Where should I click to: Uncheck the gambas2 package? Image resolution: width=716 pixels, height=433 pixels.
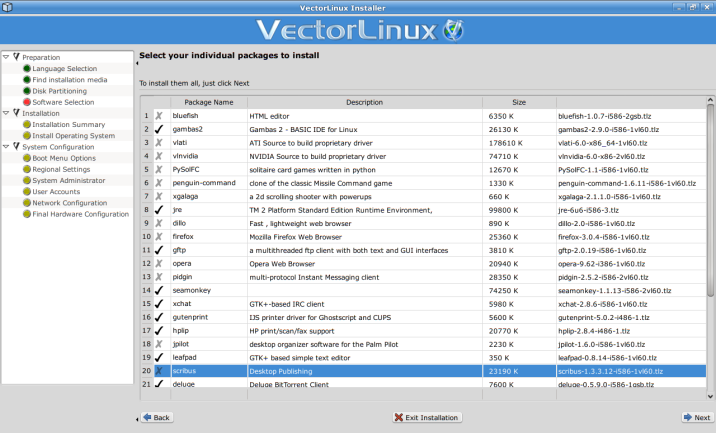click(x=159, y=129)
